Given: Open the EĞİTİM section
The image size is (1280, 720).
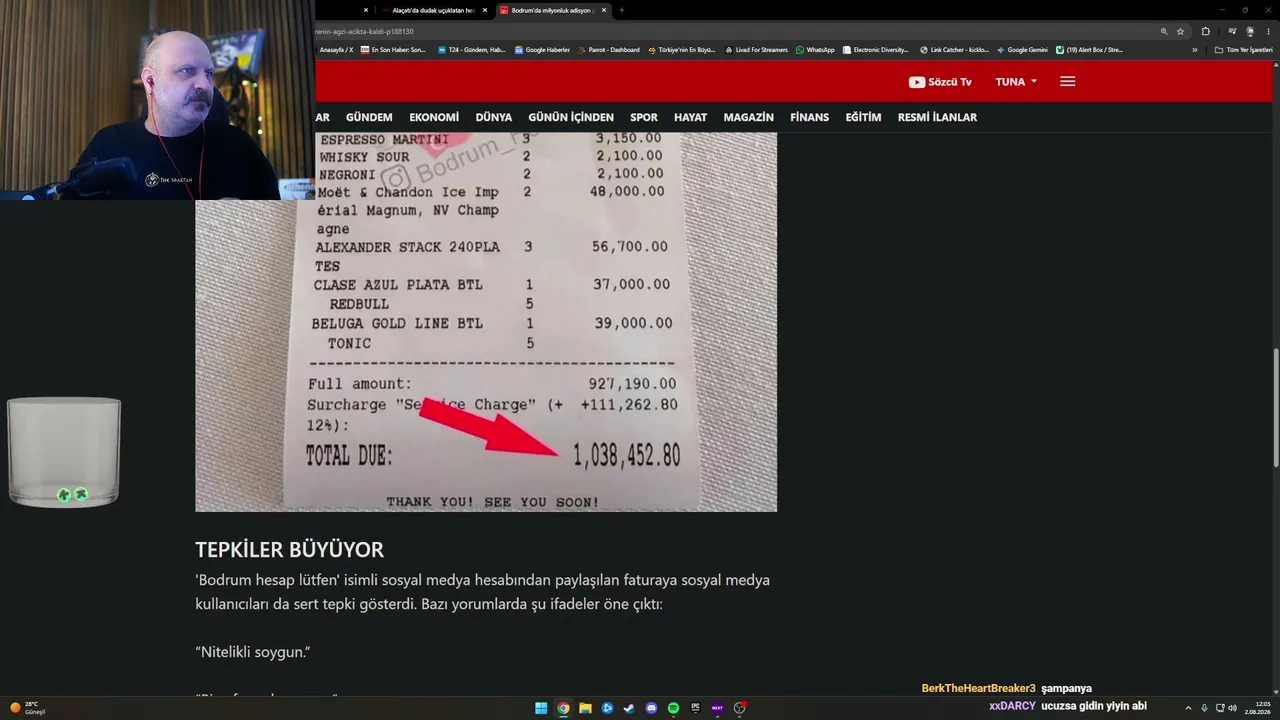Looking at the screenshot, I should pos(863,117).
